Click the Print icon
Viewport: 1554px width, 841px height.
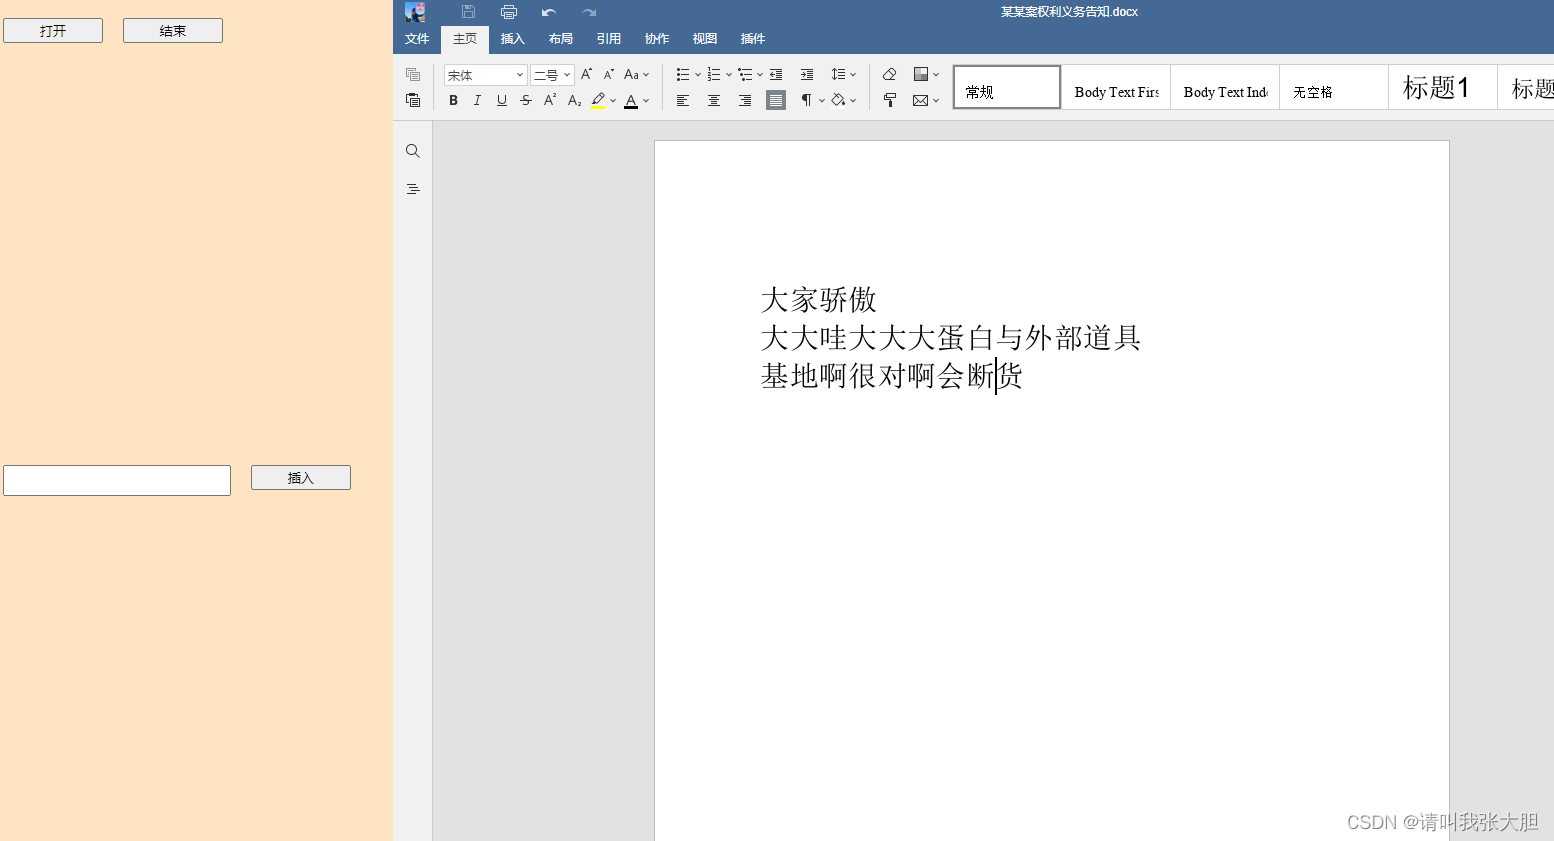508,11
